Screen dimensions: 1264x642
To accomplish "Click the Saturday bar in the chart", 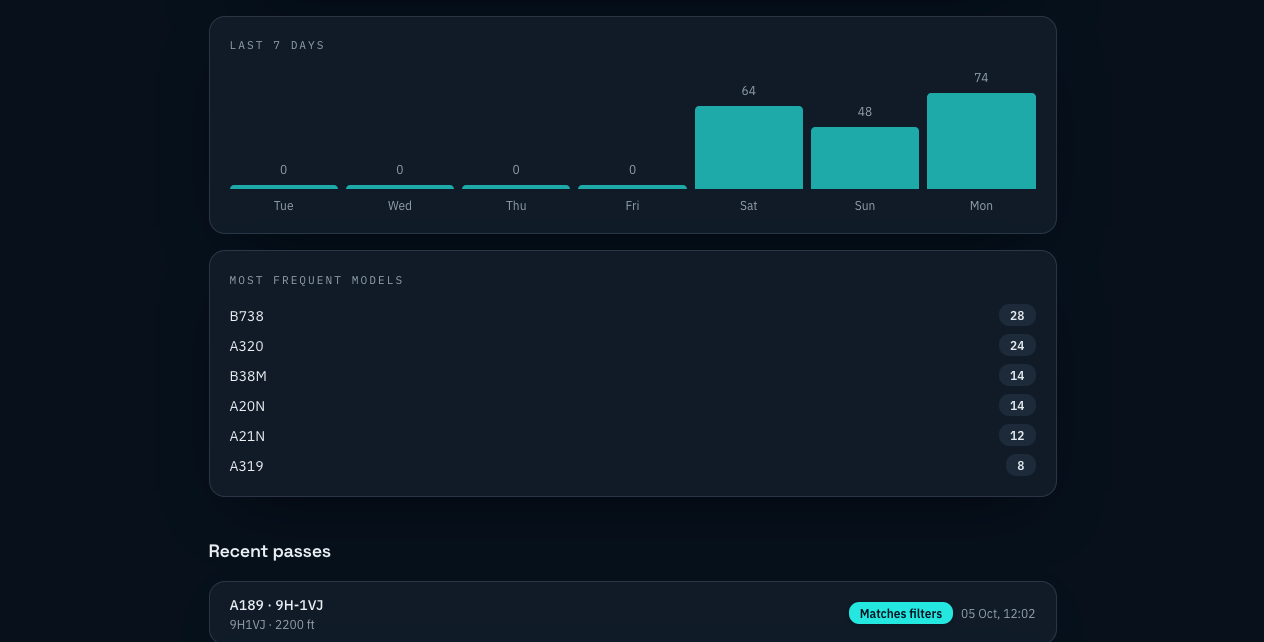I will (x=749, y=147).
